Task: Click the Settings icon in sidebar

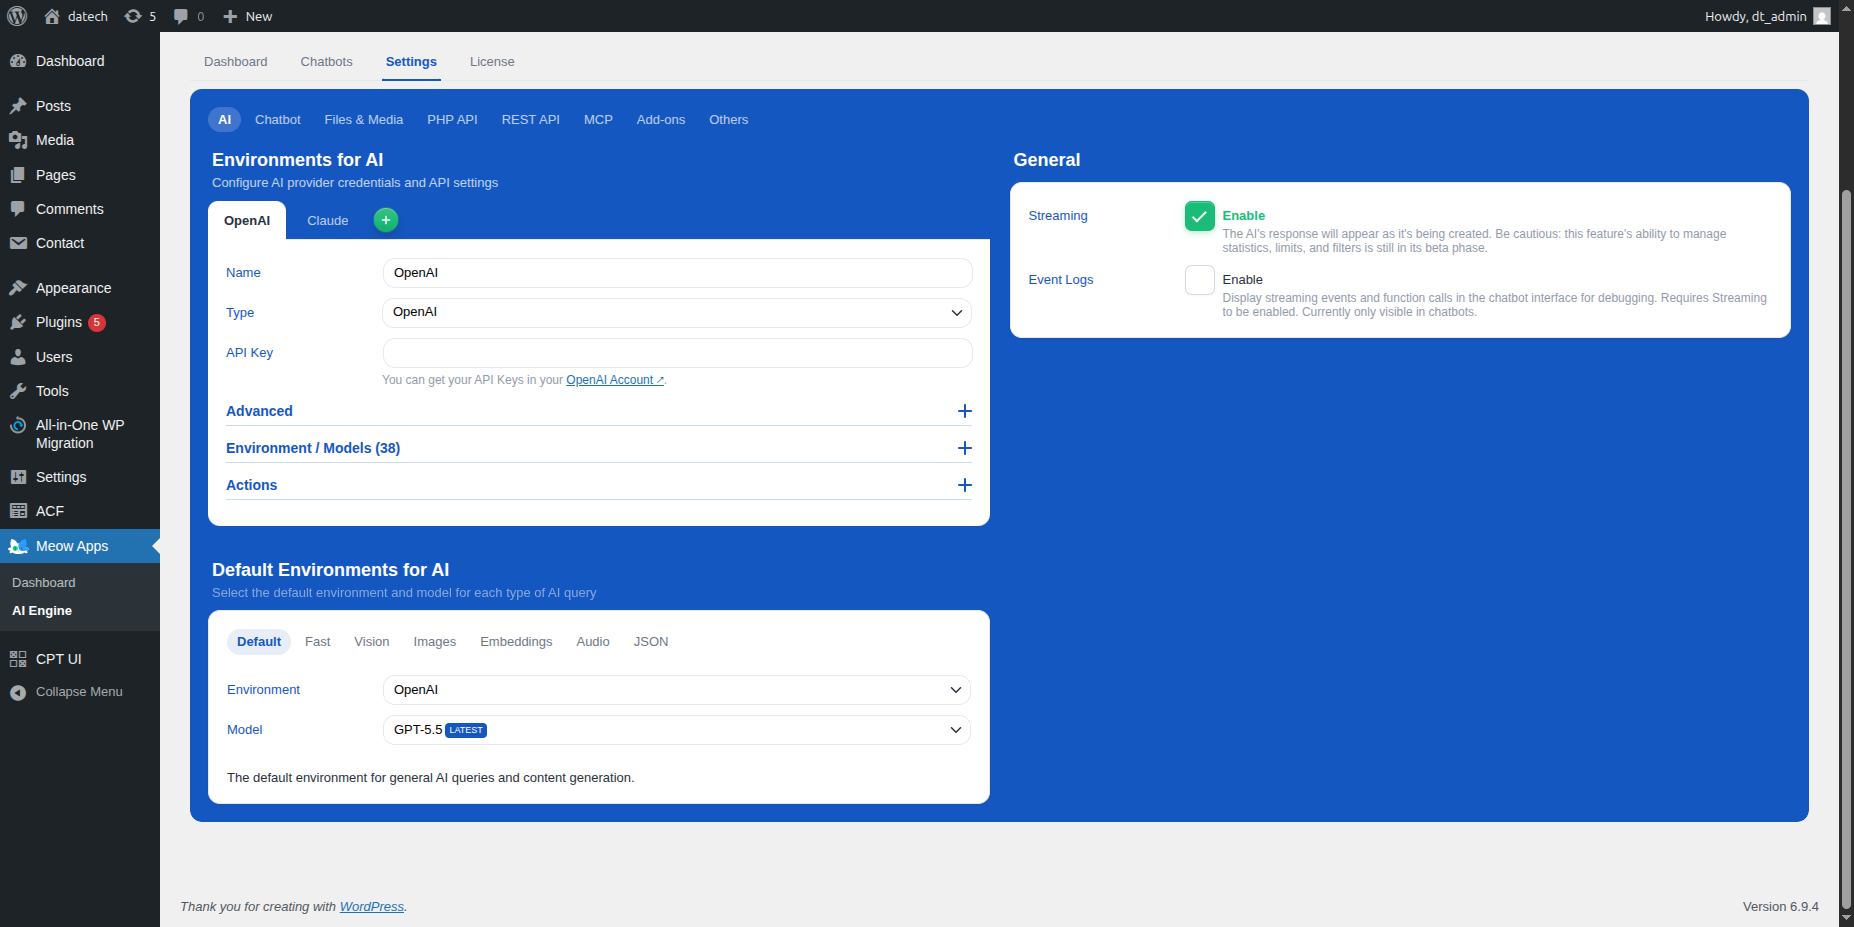Action: click(18, 477)
